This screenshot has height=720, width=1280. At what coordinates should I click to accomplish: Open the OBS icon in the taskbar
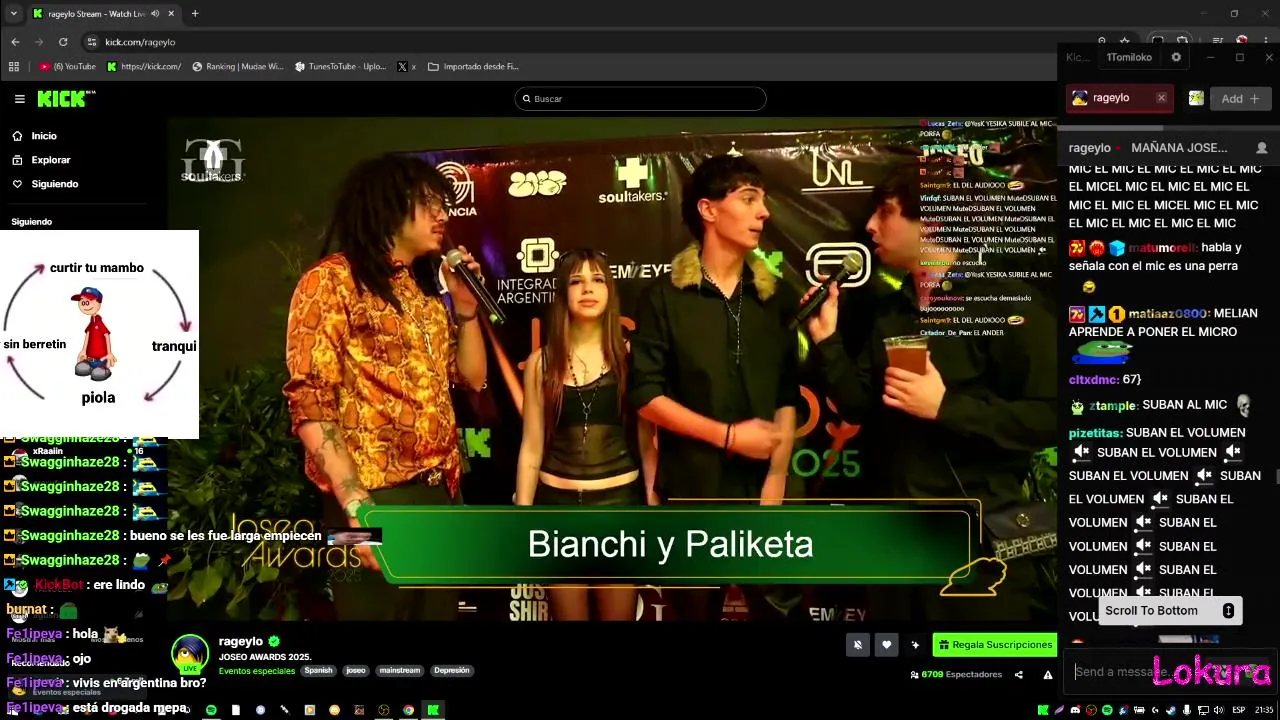click(384, 710)
